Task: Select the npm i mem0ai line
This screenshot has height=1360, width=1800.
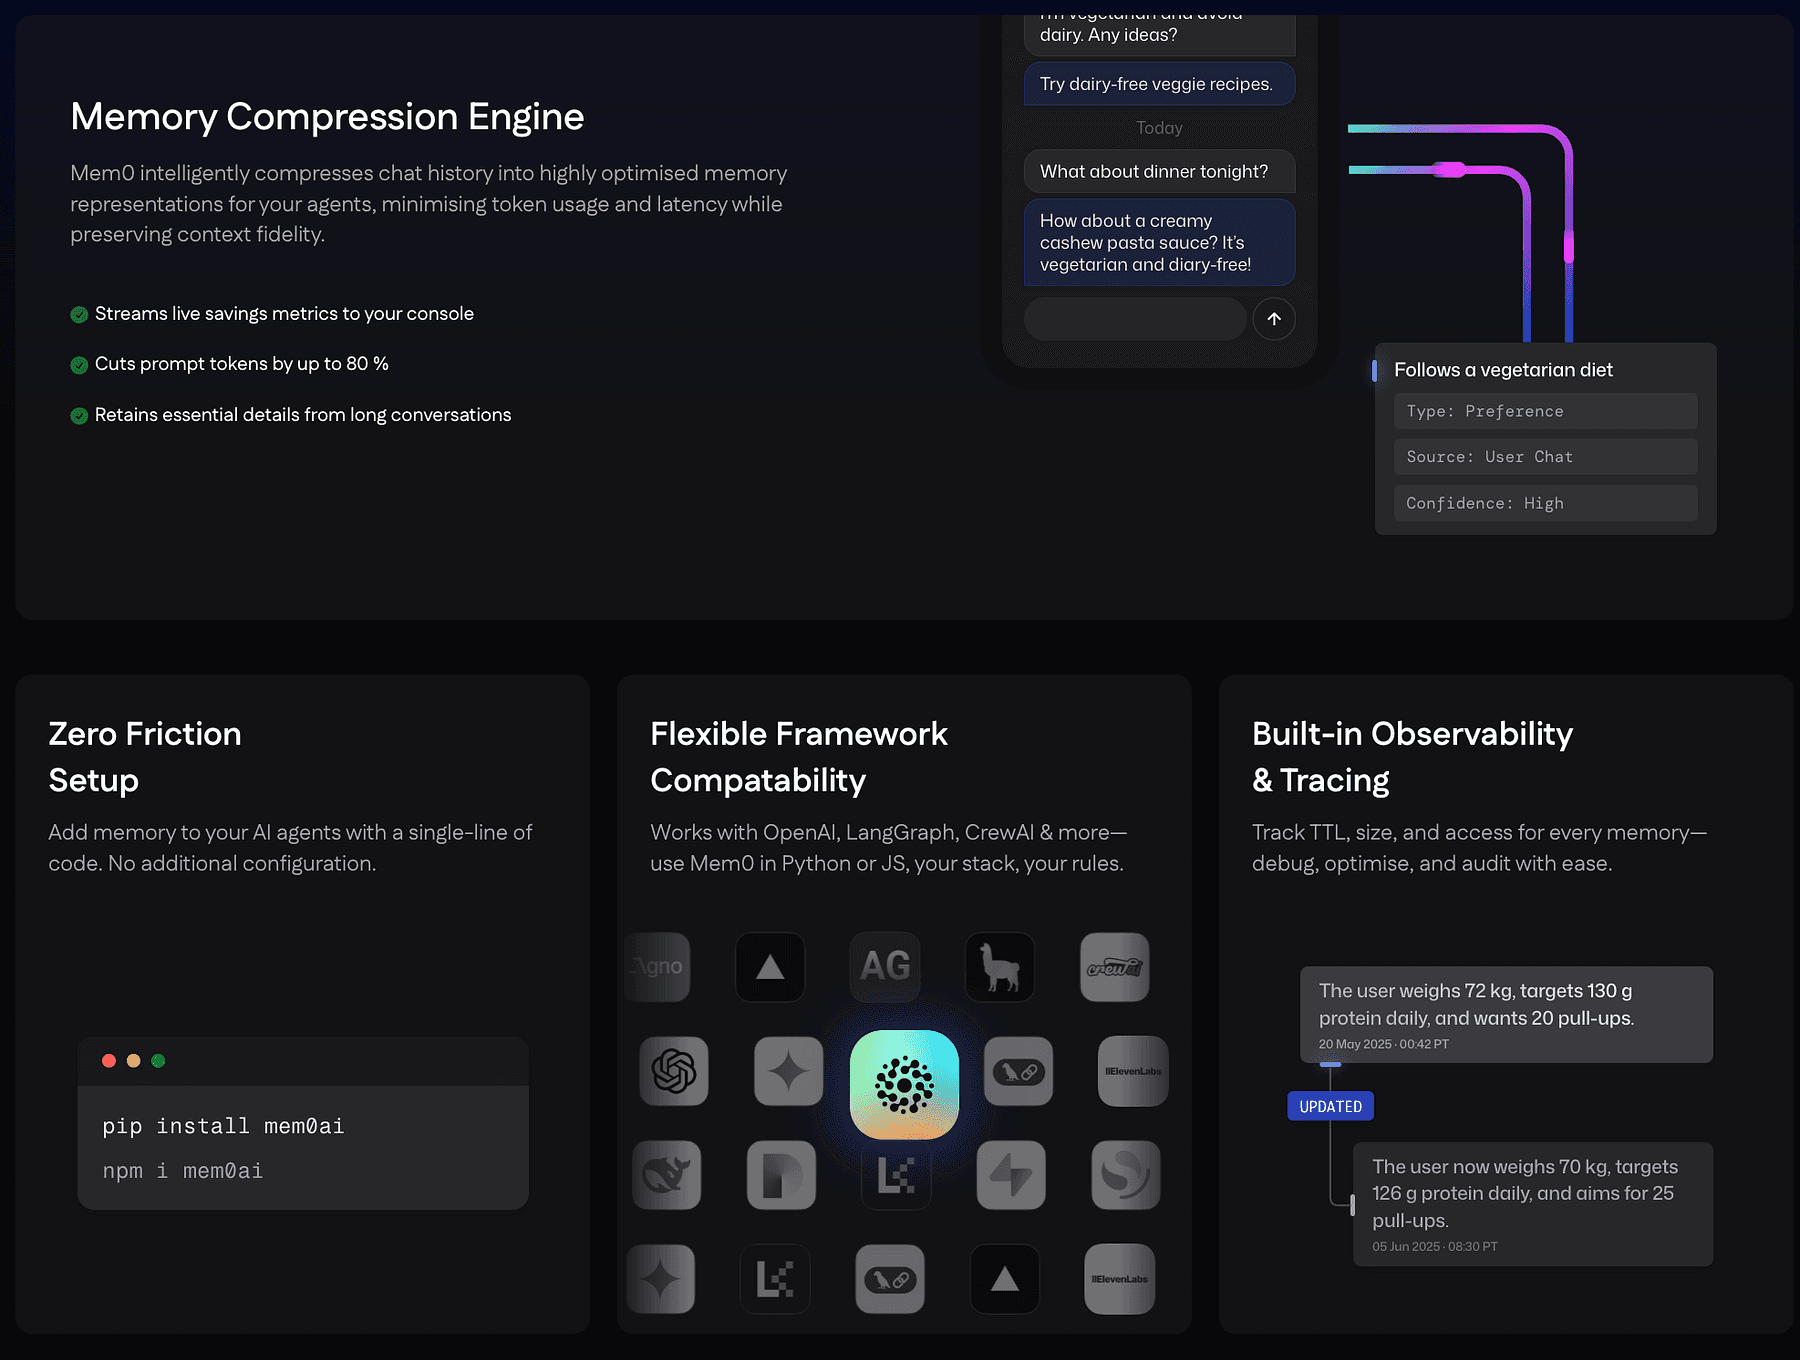Action: [x=183, y=1171]
